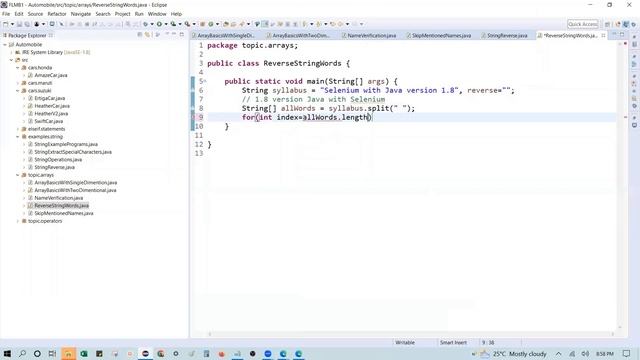Select HeatherCar.java in Package Explorer
Screen dimensions: 640x360
pyautogui.click(x=52, y=106)
